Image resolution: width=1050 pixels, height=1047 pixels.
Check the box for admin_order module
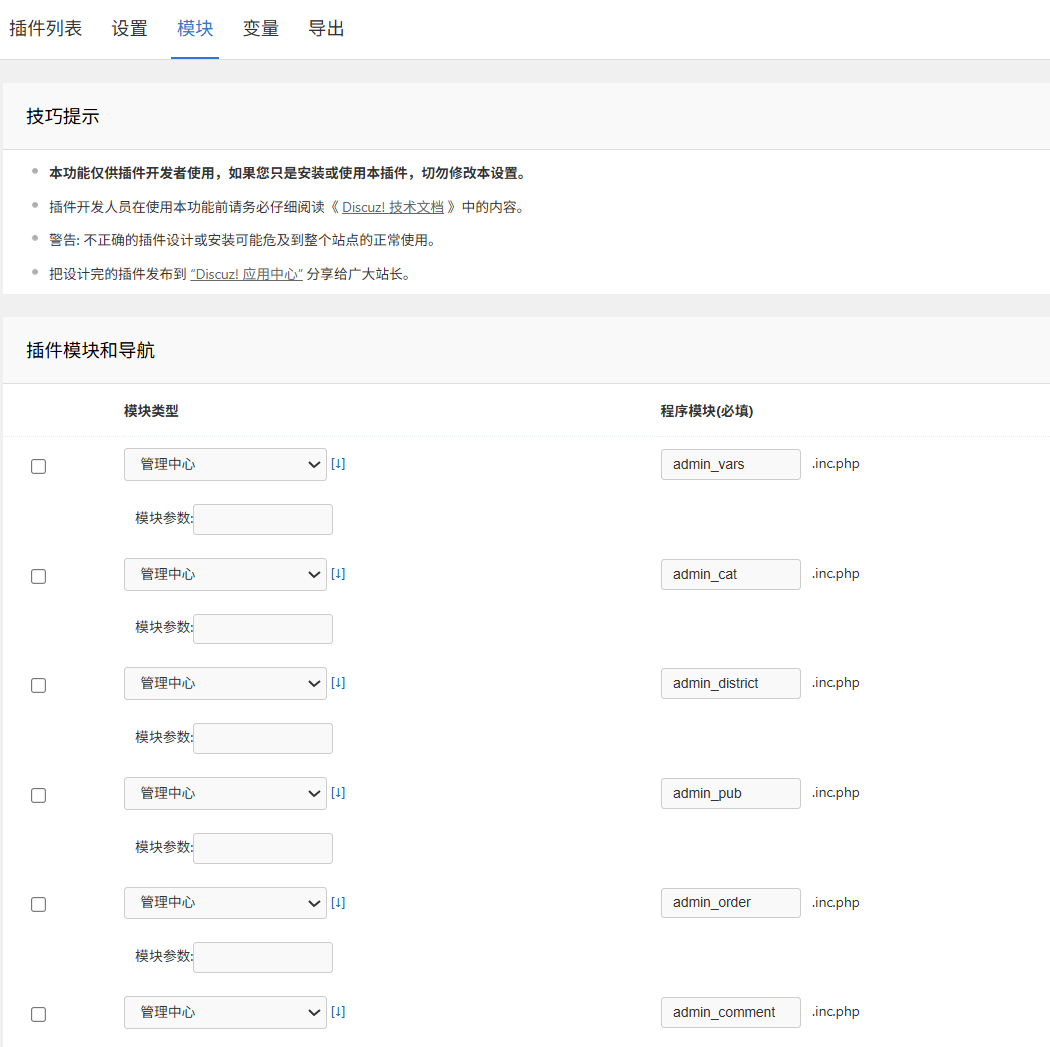click(x=39, y=904)
